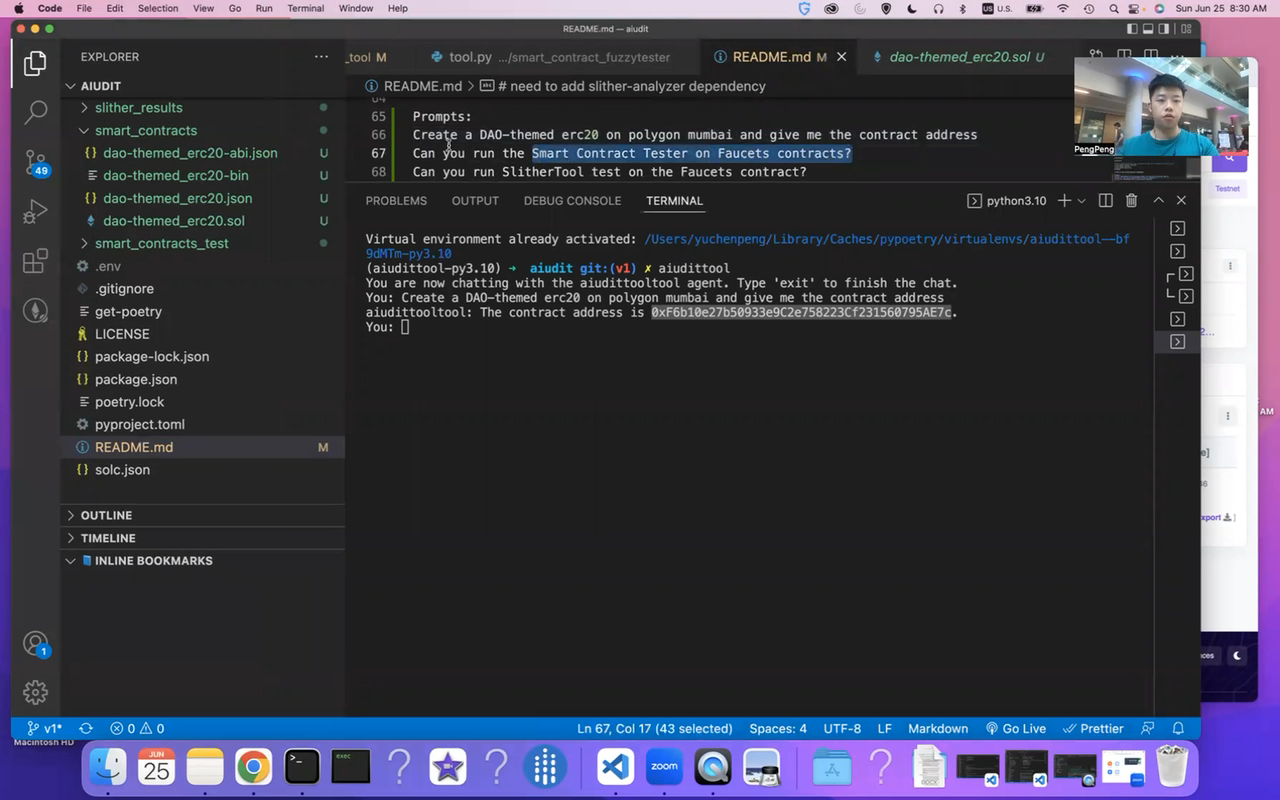This screenshot has width=1280, height=800.
Task: Click the Prettier status bar item
Action: pos(1093,729)
